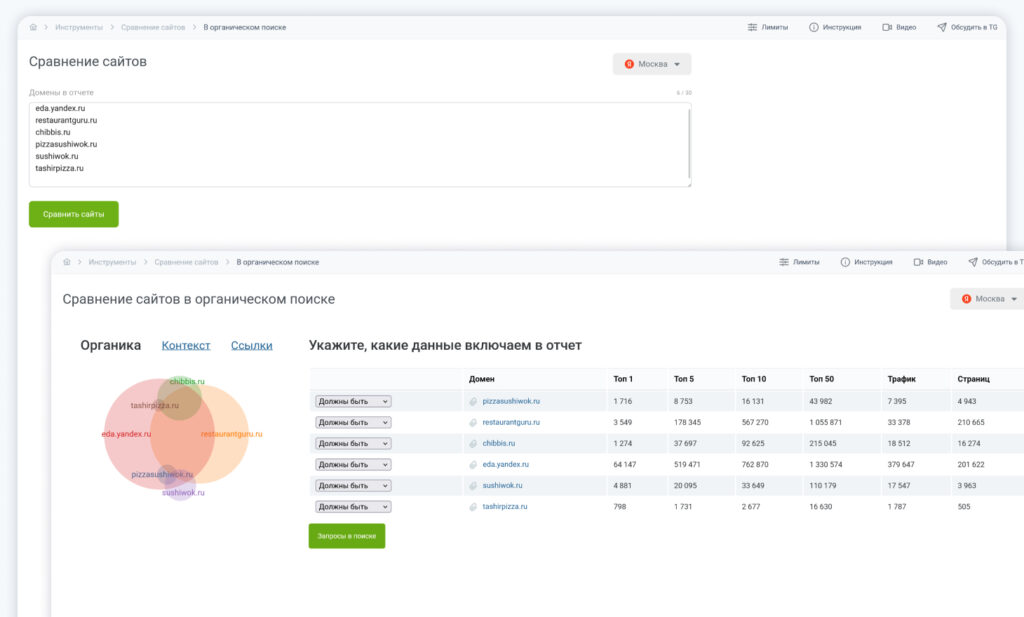Open home icon in front window breadcrumb
Image resolution: width=1024 pixels, height=617 pixels.
click(x=67, y=262)
